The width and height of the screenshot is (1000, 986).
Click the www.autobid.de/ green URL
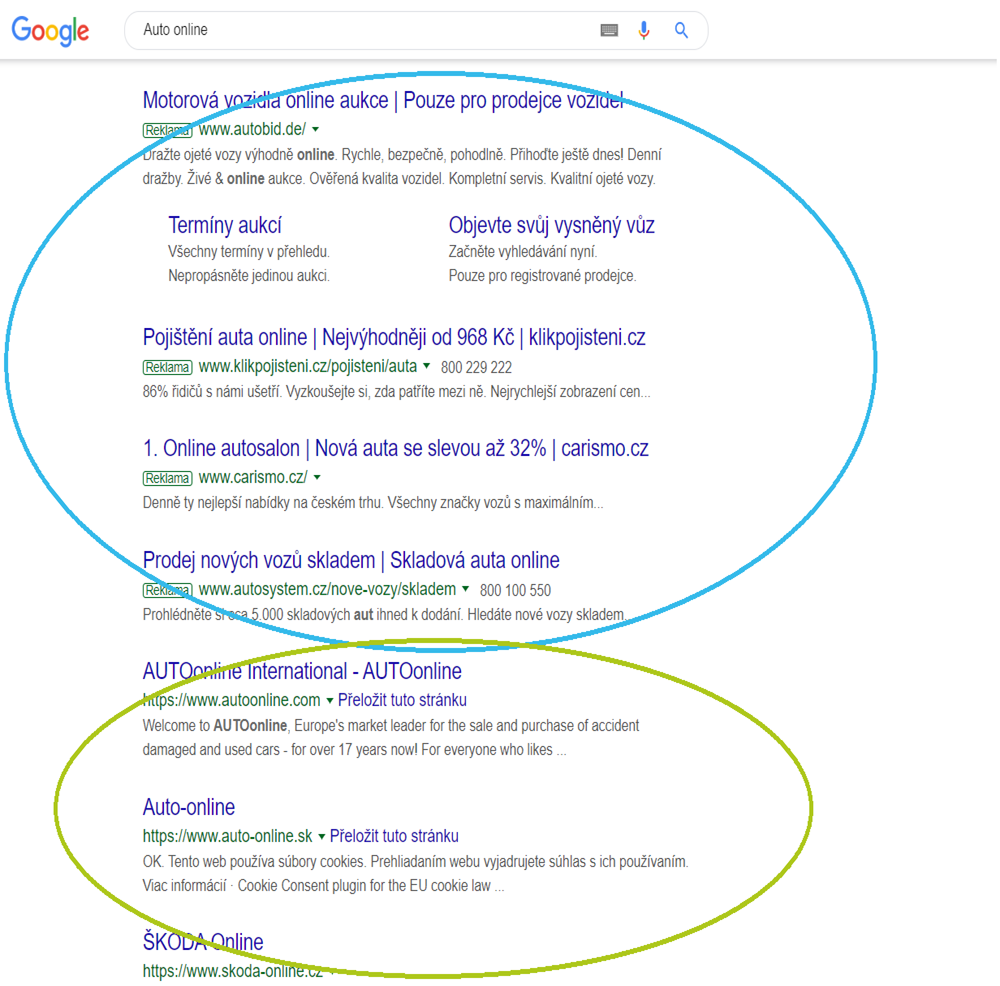point(252,129)
